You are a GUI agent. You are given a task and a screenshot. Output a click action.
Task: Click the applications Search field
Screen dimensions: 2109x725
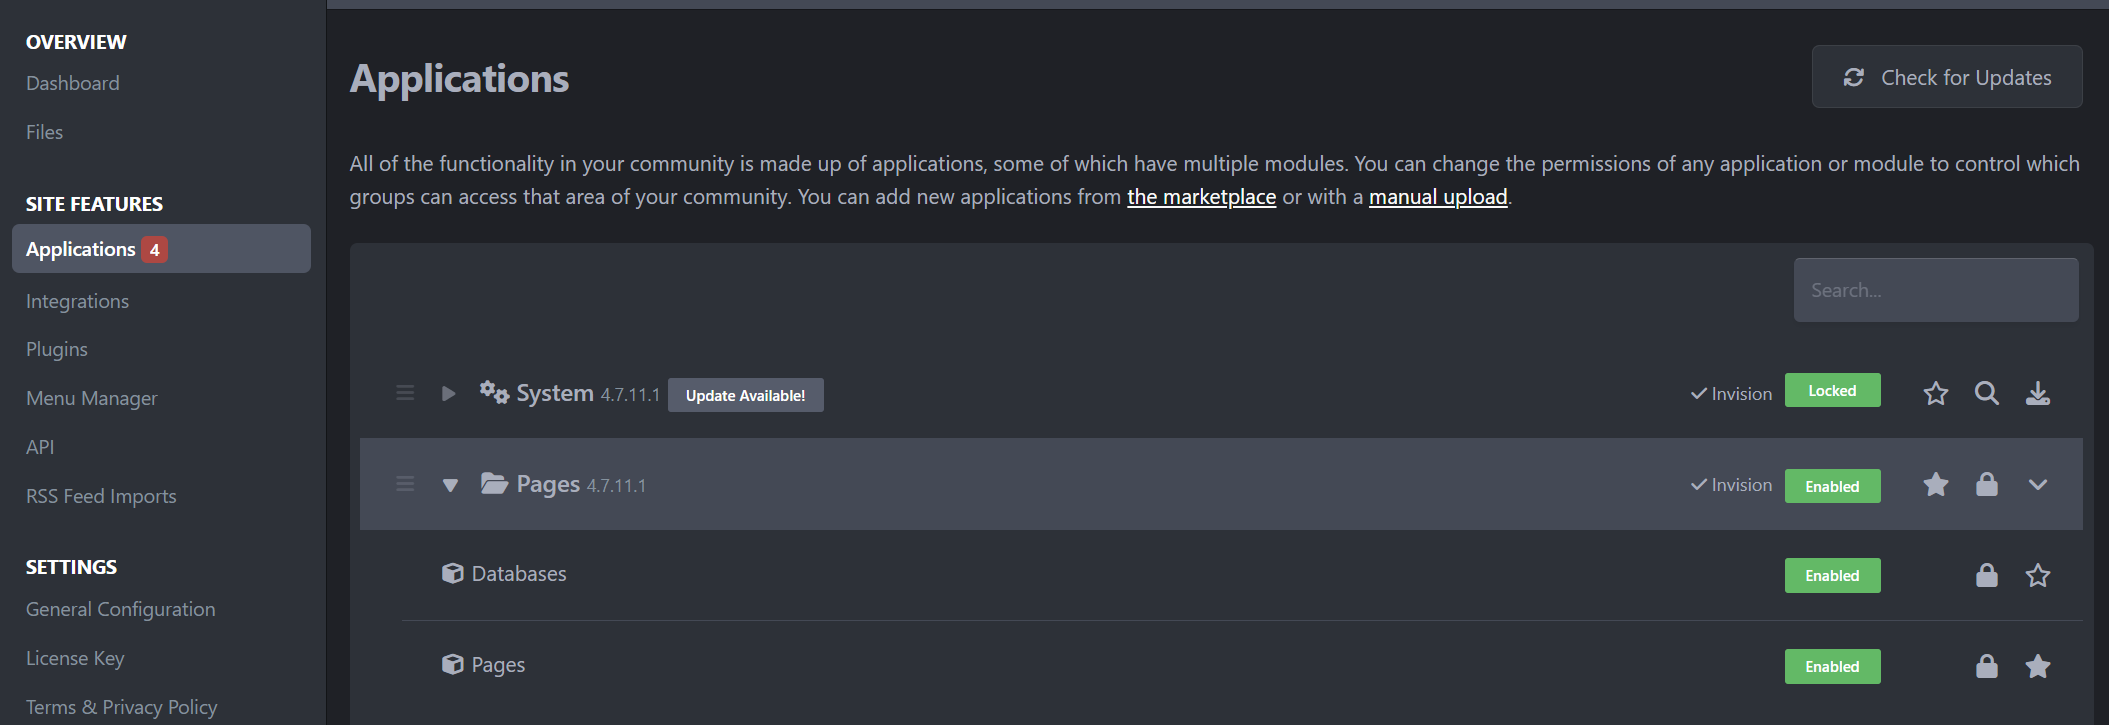pyautogui.click(x=1936, y=290)
